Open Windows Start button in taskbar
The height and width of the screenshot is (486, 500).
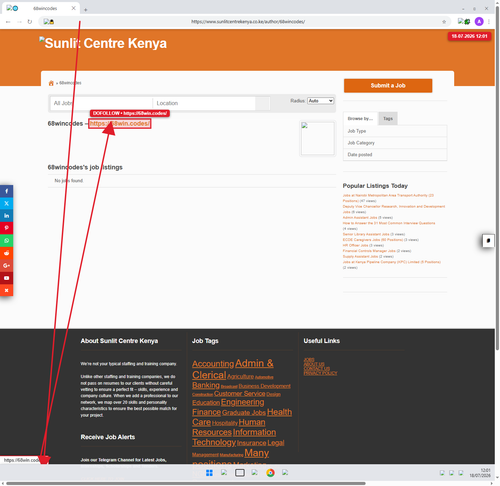click(x=209, y=473)
